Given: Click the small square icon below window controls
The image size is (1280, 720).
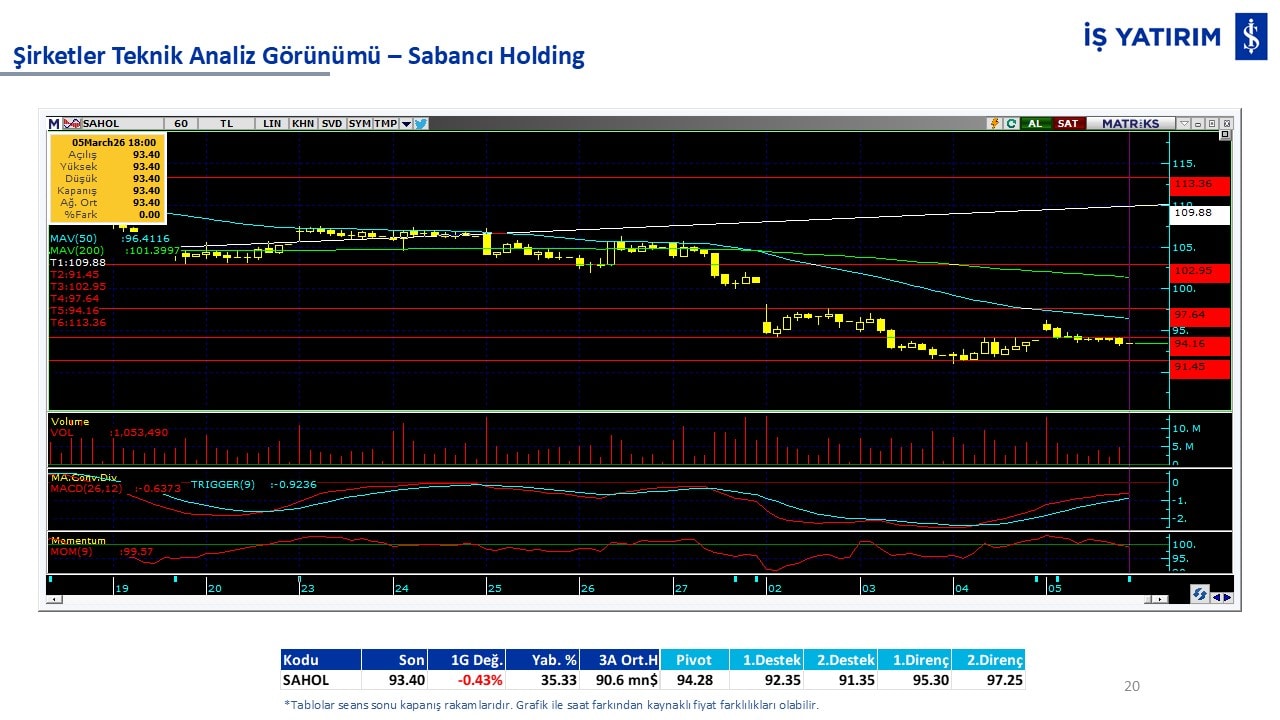Looking at the screenshot, I should coord(1225,135).
